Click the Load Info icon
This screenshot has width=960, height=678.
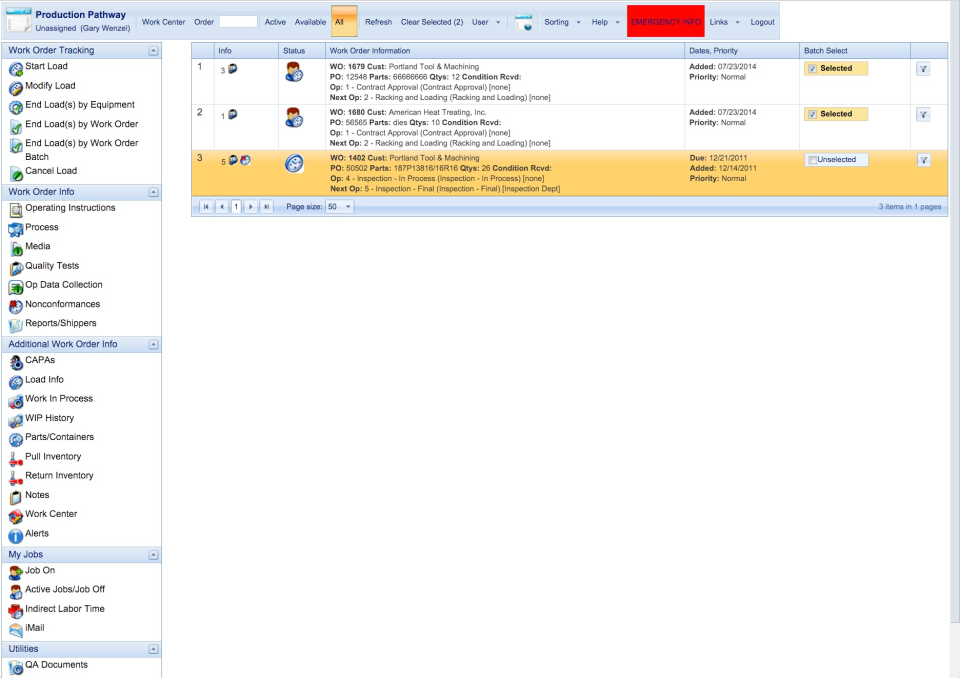coord(15,383)
